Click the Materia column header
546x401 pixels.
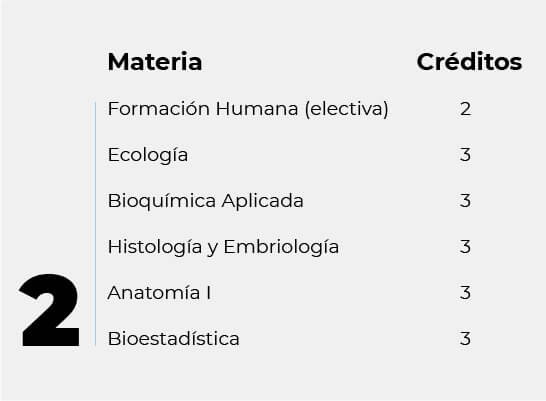(155, 62)
